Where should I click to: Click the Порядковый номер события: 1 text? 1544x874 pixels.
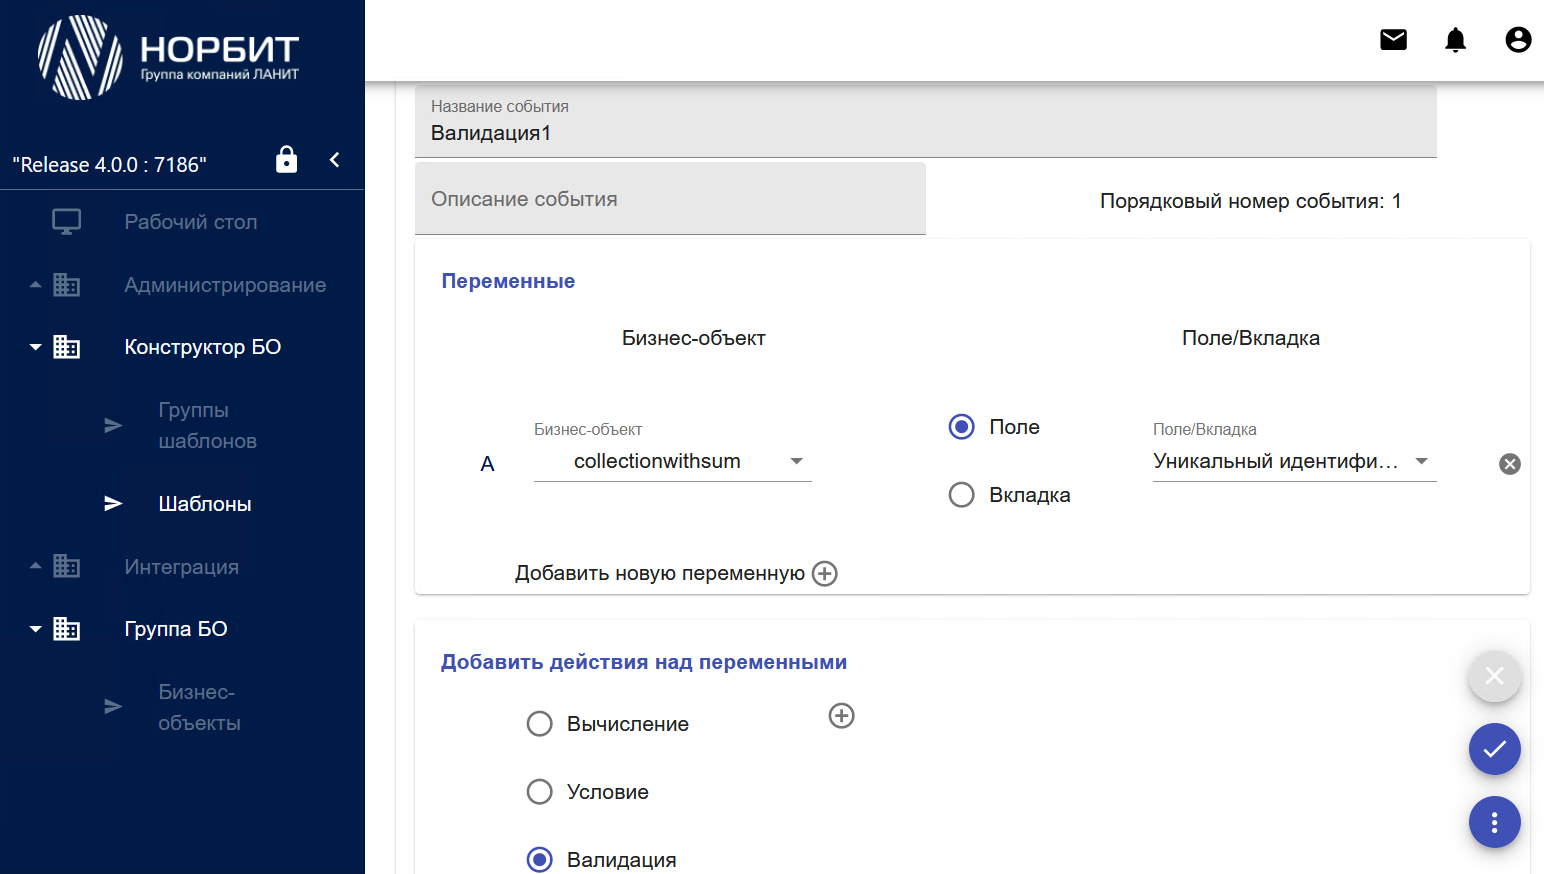1251,201
